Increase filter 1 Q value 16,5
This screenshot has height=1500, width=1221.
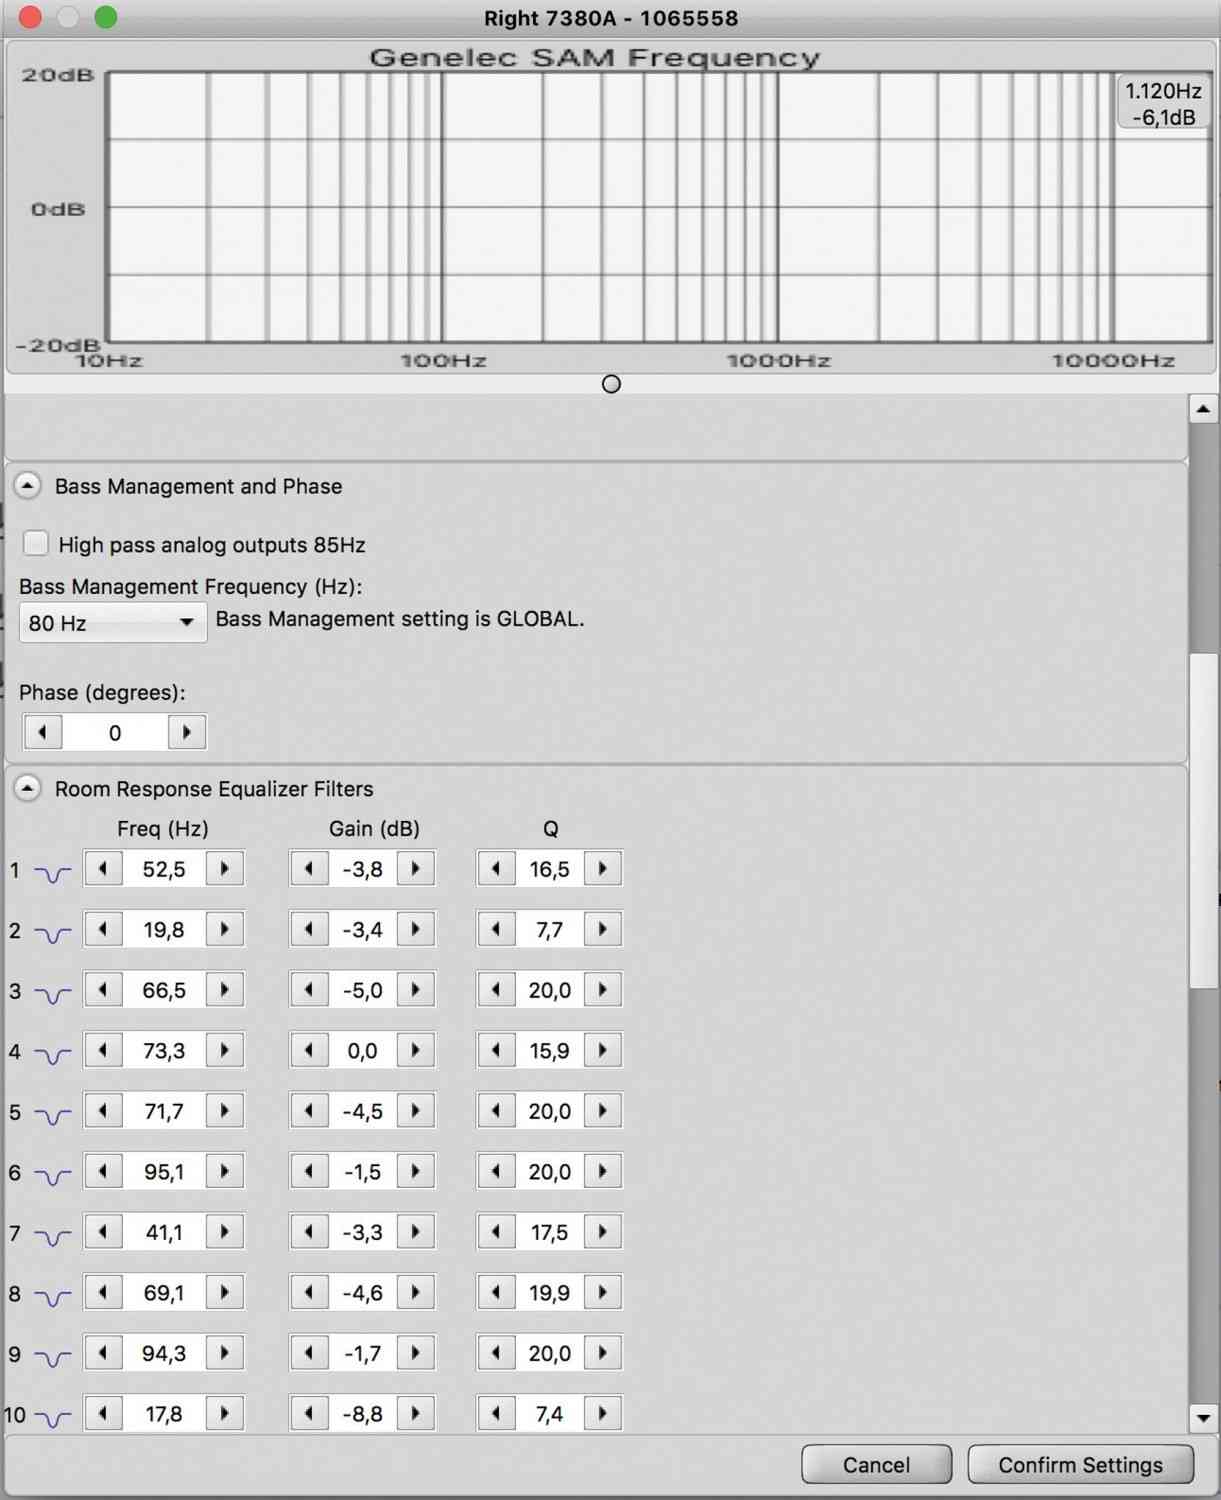click(603, 868)
